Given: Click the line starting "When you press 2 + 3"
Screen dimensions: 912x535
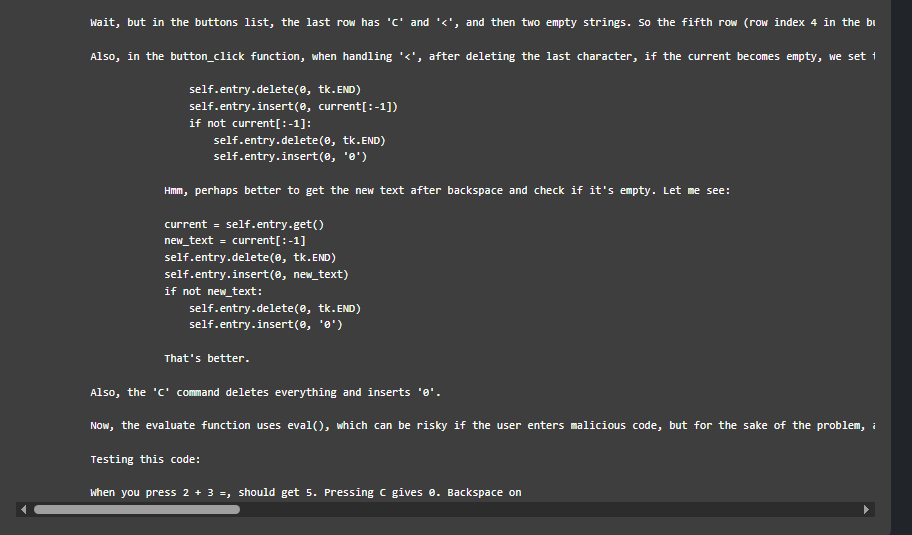Looking at the screenshot, I should (x=305, y=492).
